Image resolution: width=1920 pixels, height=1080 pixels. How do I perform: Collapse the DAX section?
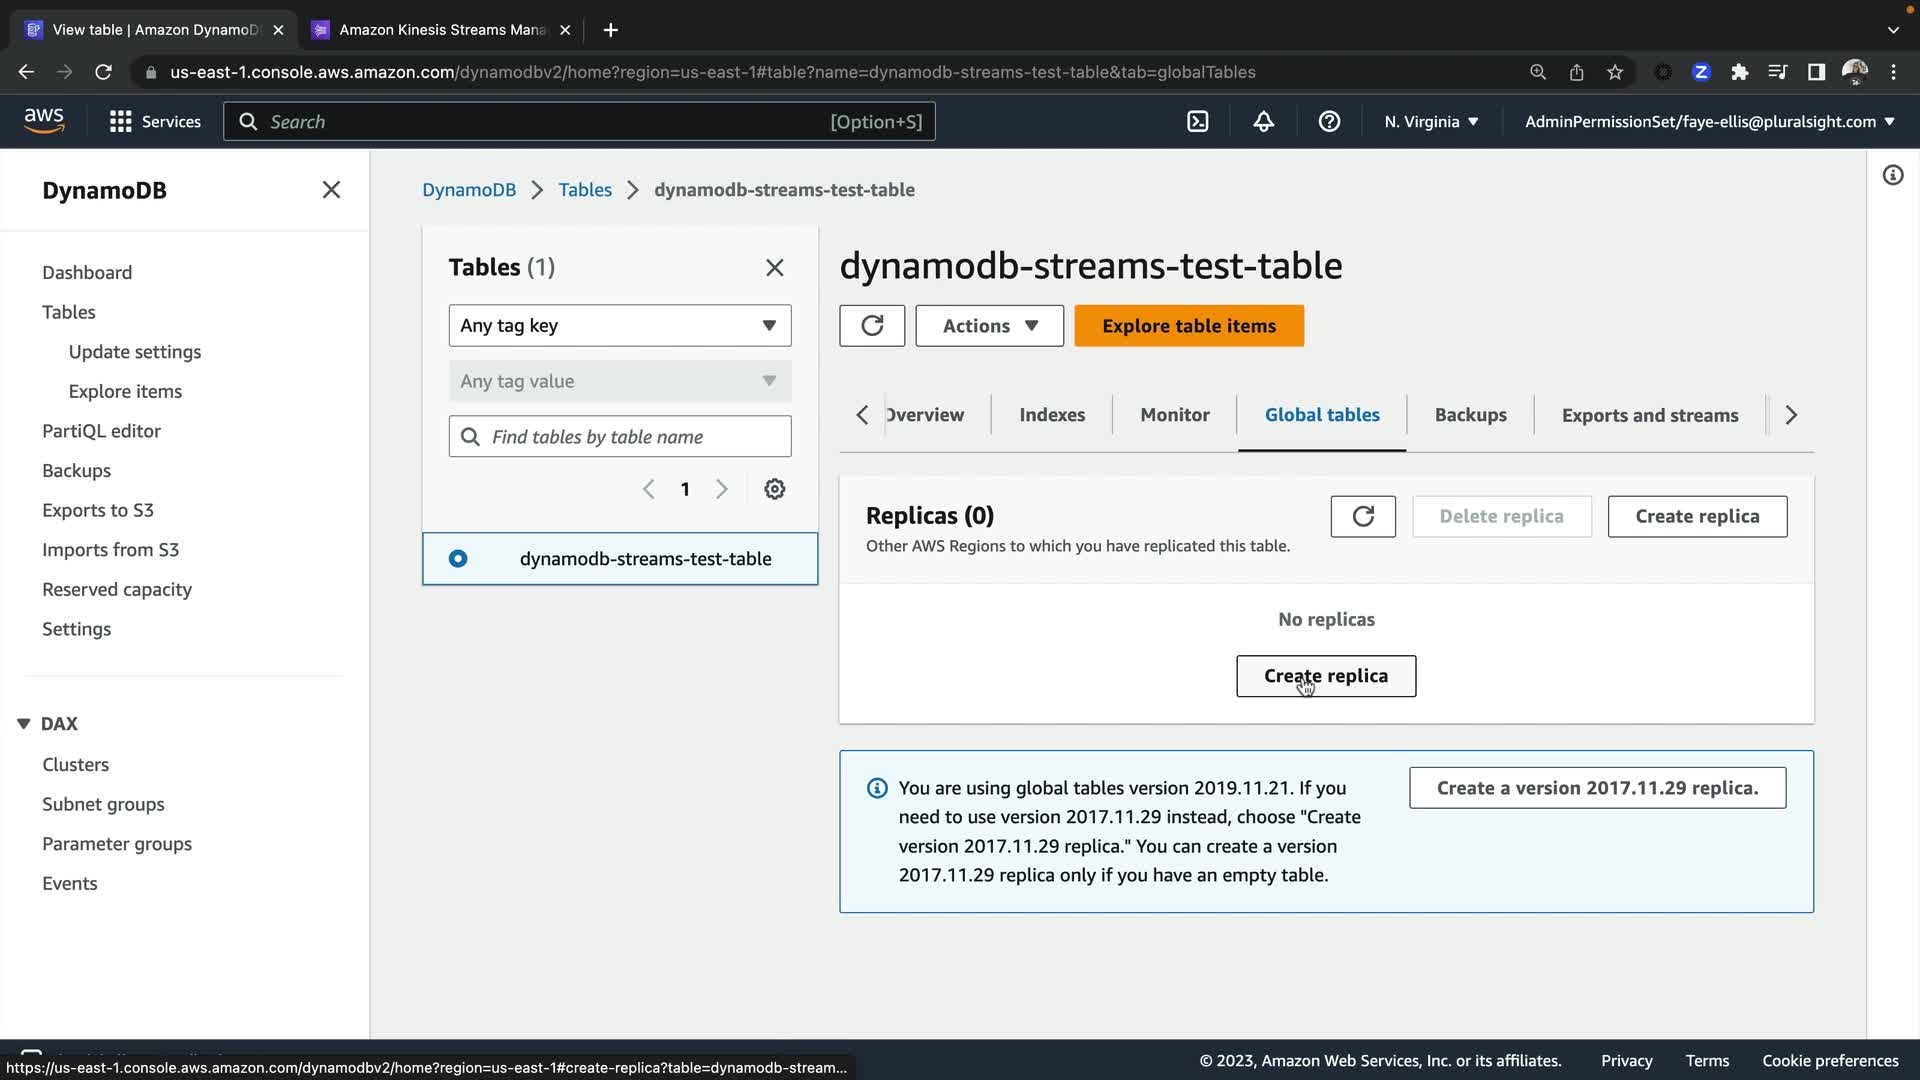[24, 723]
